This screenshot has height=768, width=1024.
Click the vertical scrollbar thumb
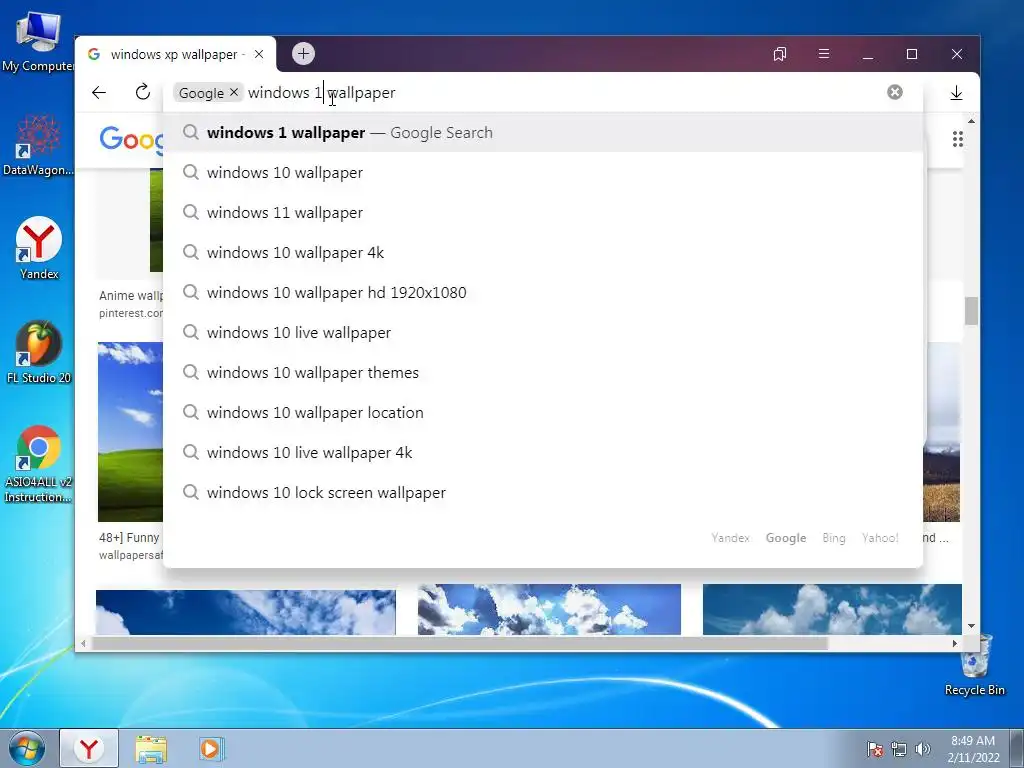[971, 311]
